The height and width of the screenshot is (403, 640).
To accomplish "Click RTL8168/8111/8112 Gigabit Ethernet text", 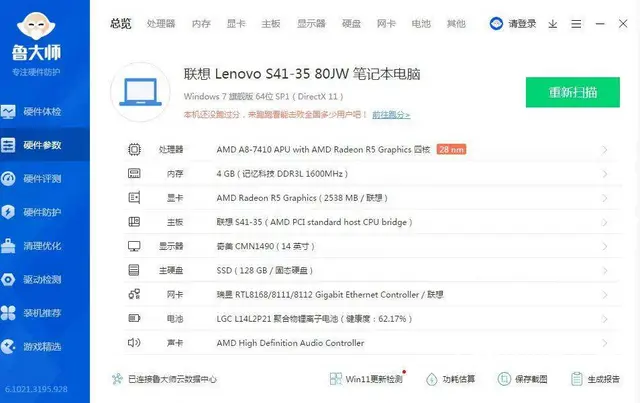I will pos(330,294).
